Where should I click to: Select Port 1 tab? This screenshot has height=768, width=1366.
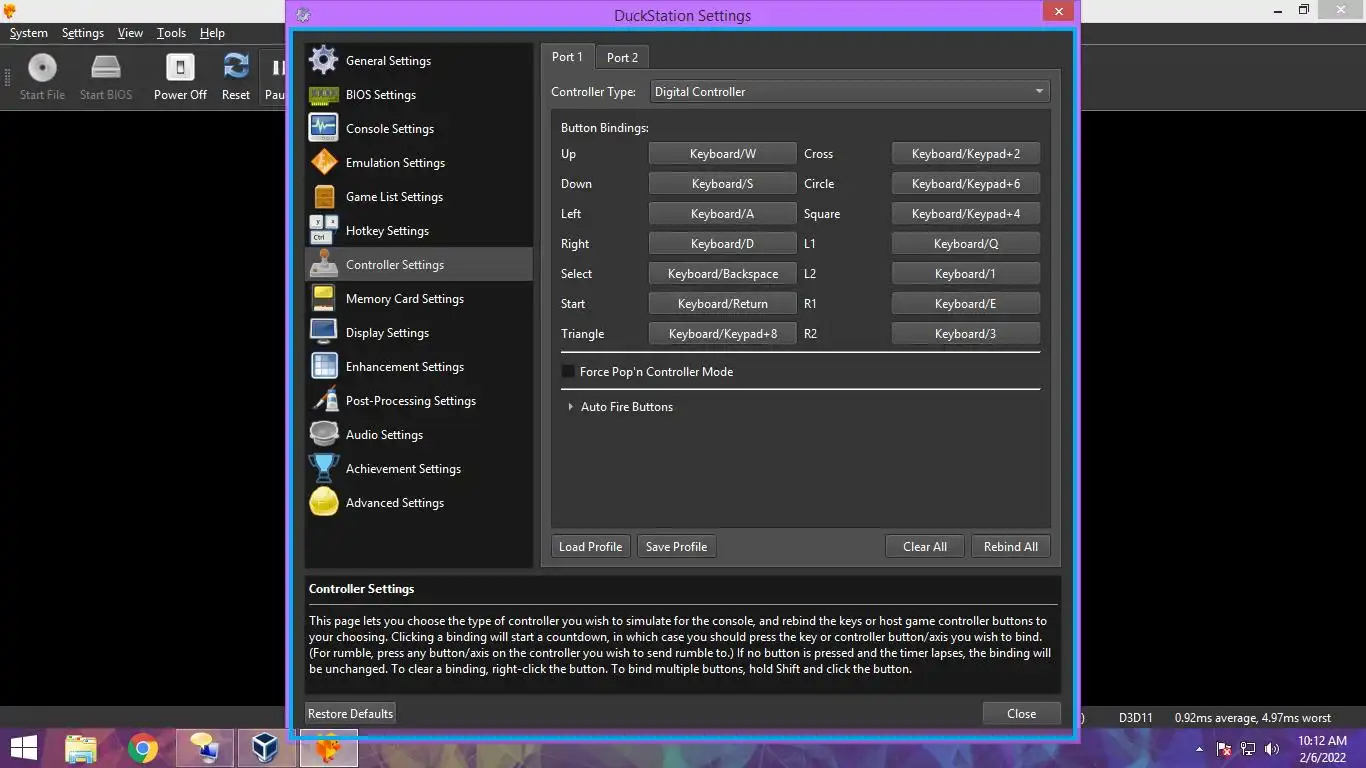pos(567,57)
